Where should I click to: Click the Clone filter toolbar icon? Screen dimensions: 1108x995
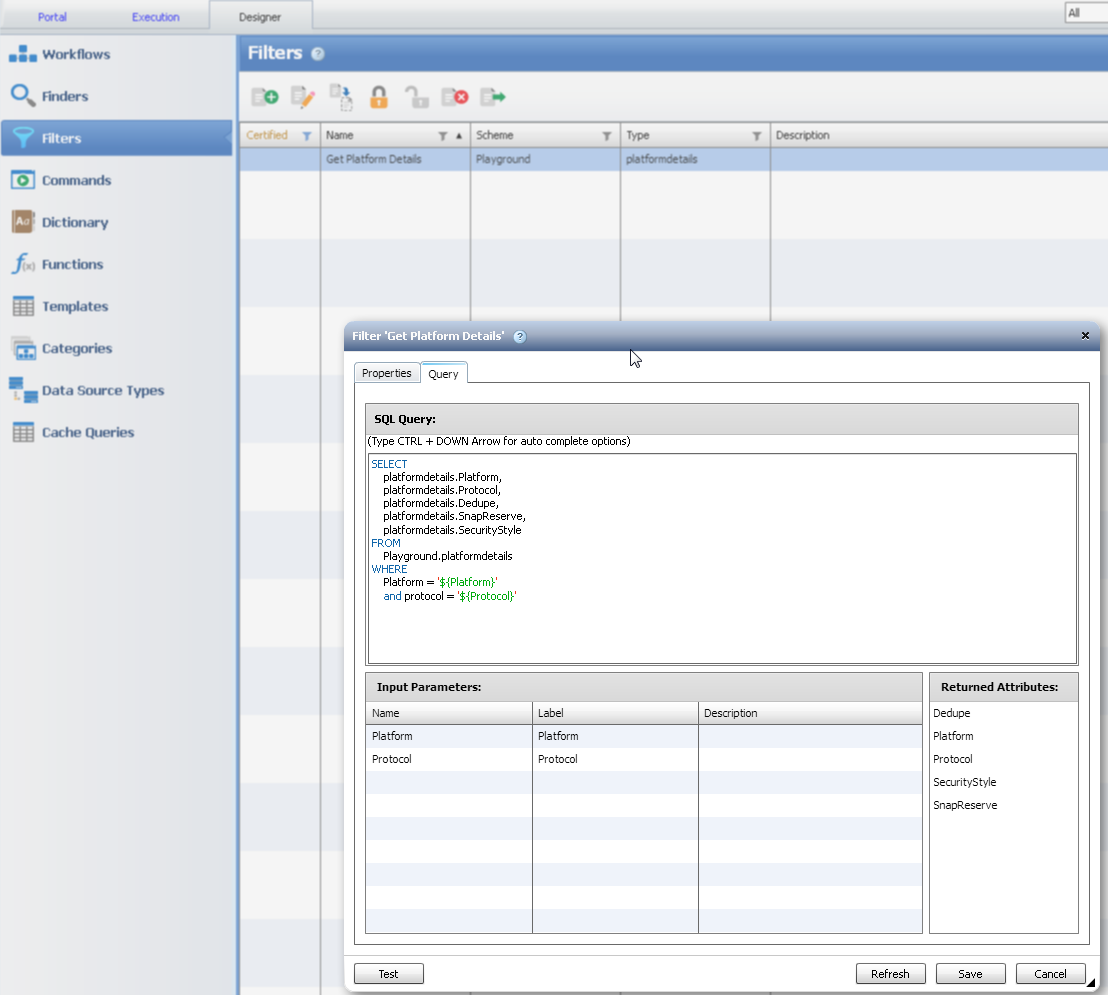point(341,97)
